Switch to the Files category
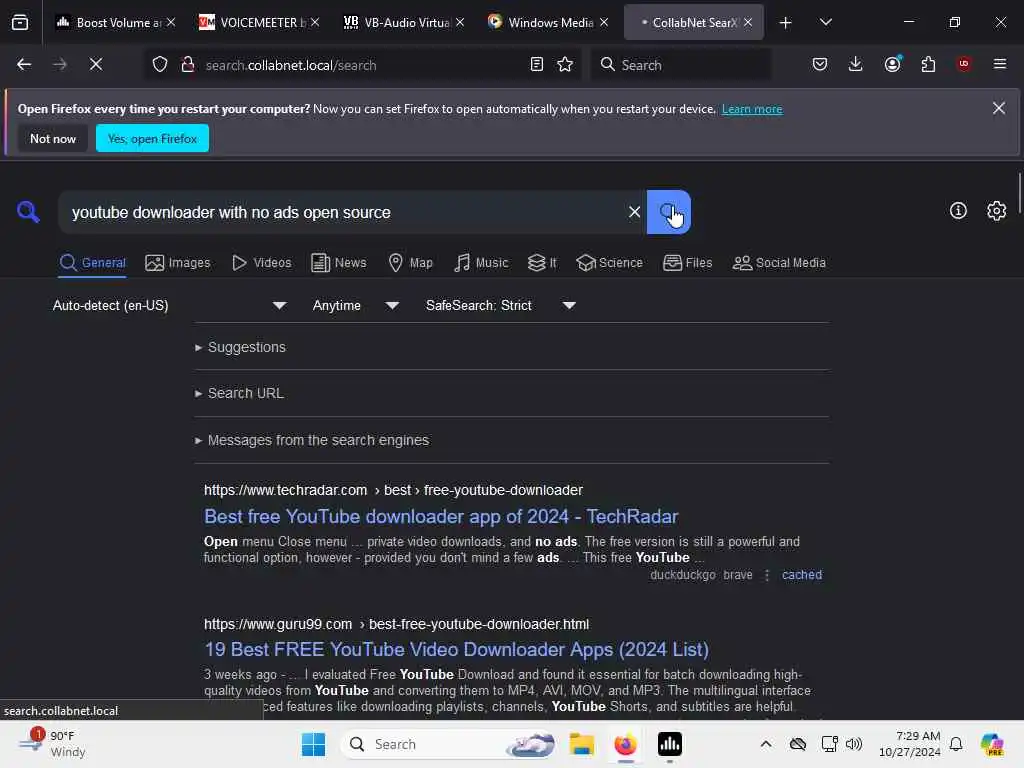The image size is (1024, 768). pyautogui.click(x=687, y=263)
